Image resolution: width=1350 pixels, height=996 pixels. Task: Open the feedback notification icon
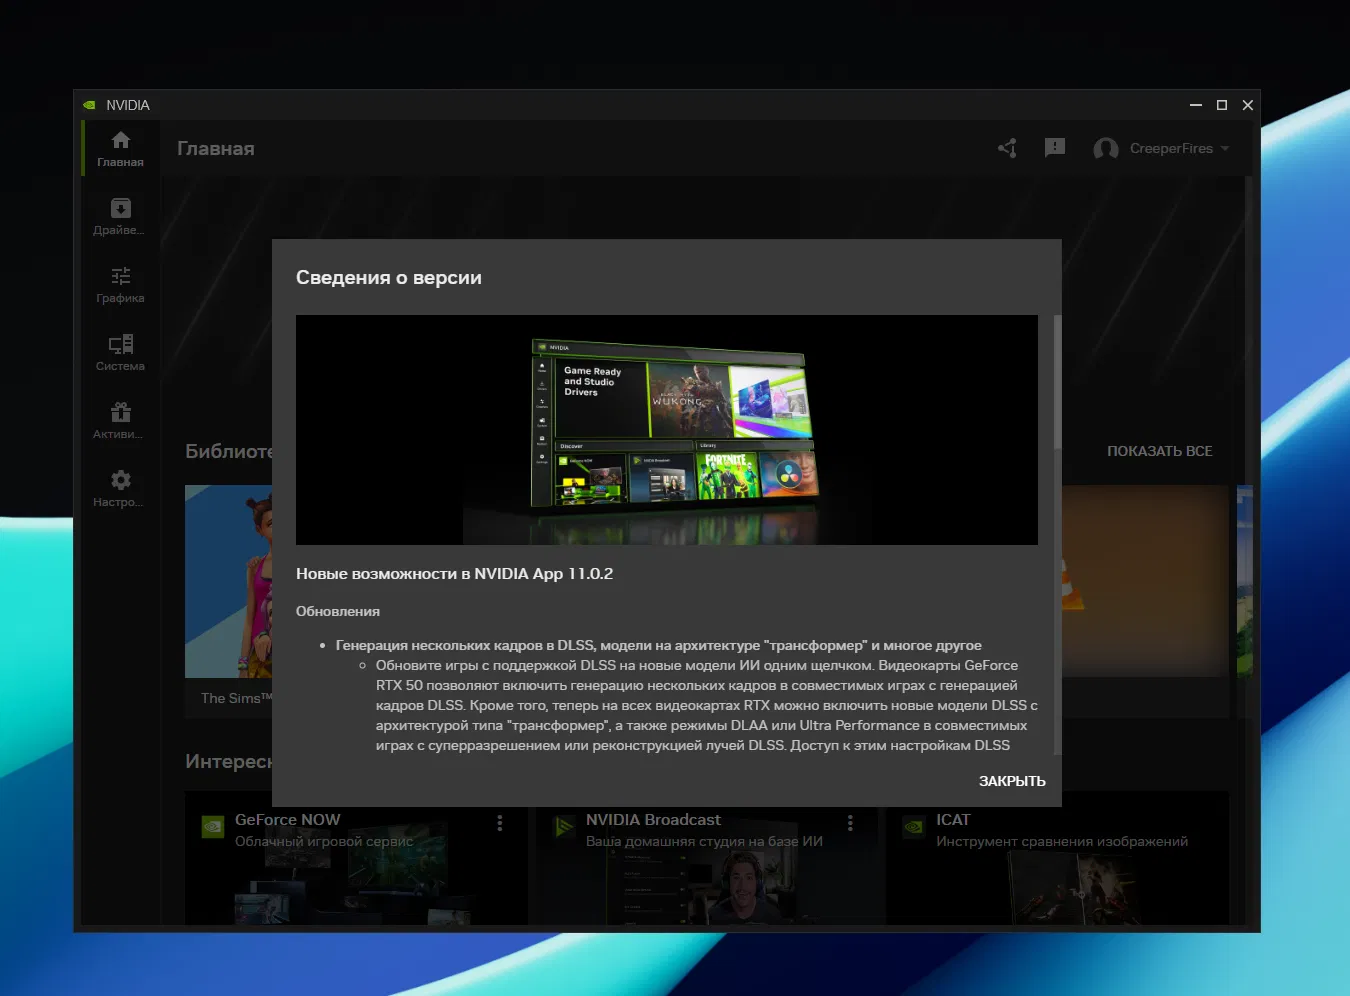[x=1055, y=148]
